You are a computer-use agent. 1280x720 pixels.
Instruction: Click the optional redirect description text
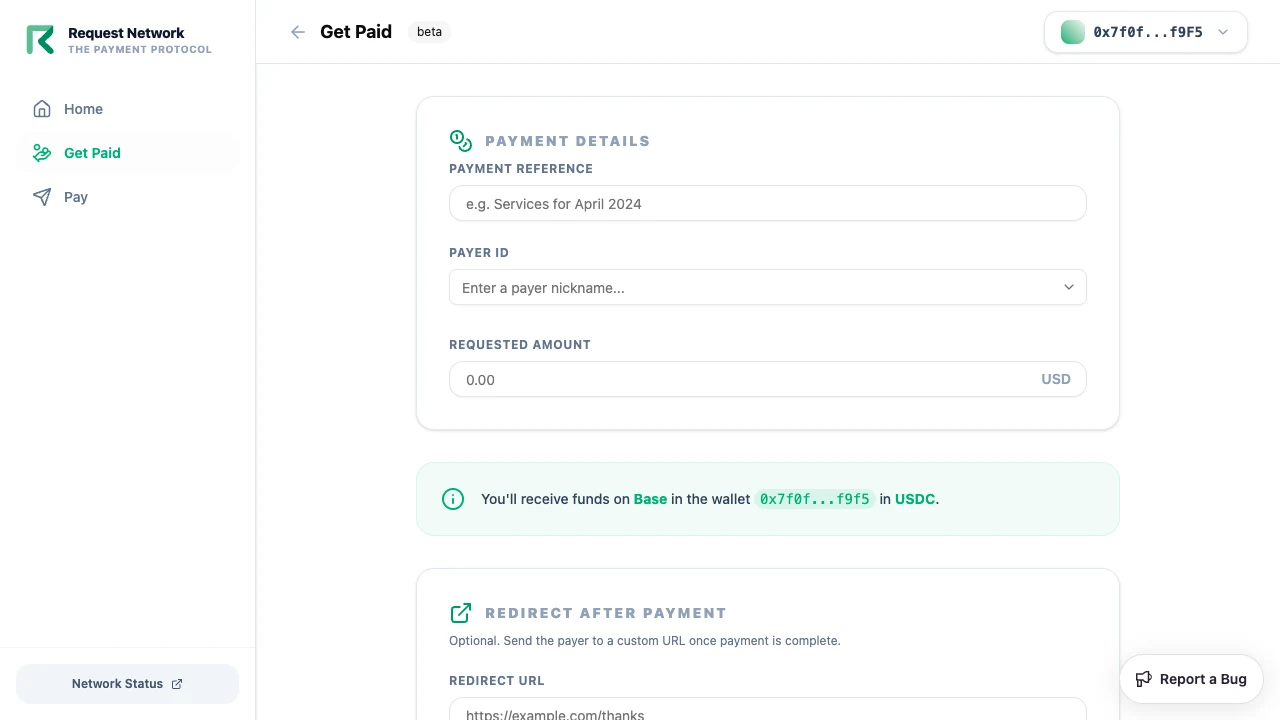click(x=645, y=641)
